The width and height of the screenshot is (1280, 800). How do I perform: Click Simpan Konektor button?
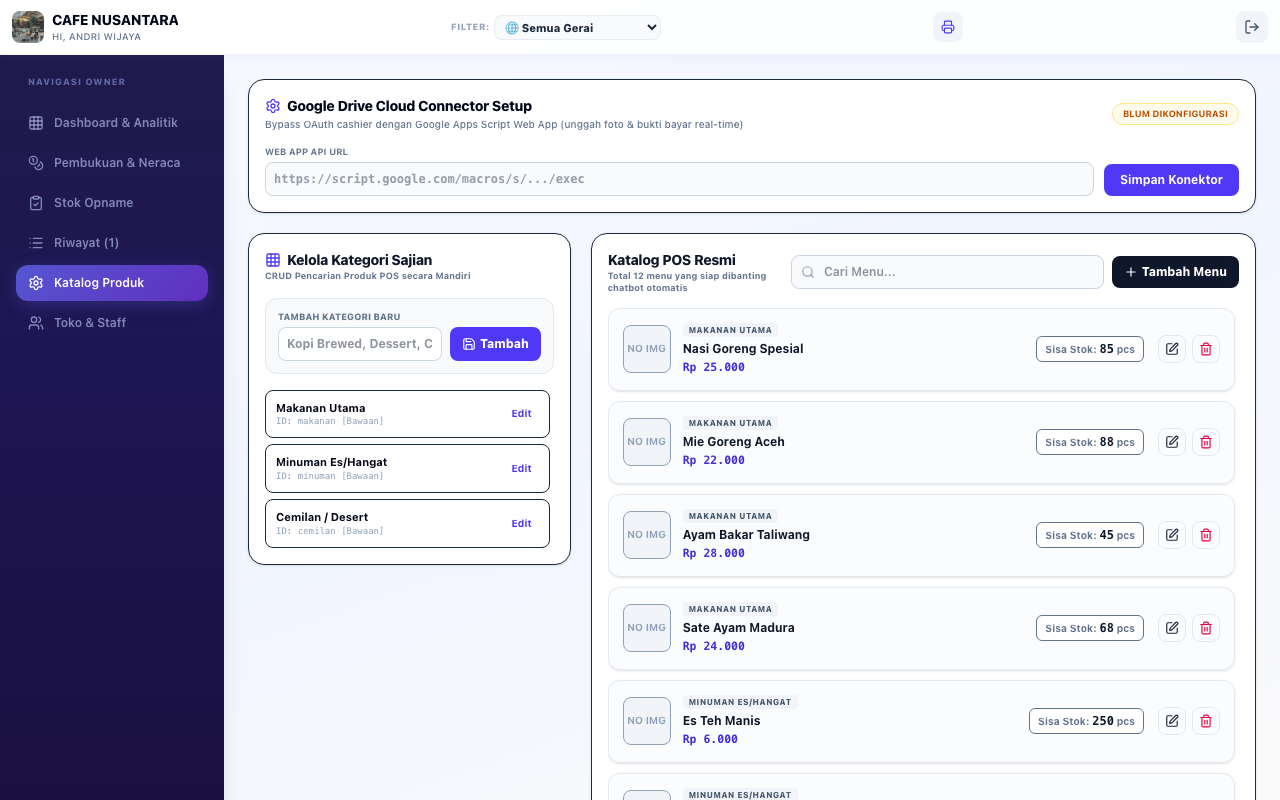(x=1171, y=180)
